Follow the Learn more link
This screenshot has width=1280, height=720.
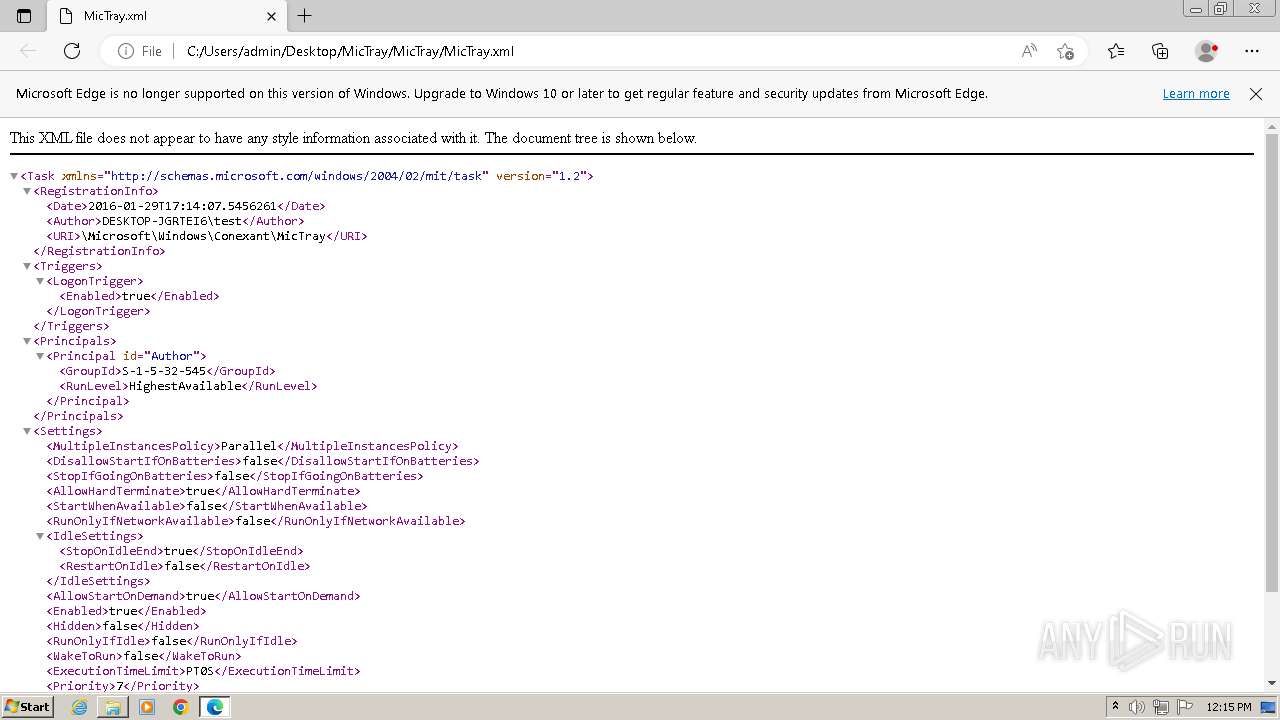(x=1196, y=94)
